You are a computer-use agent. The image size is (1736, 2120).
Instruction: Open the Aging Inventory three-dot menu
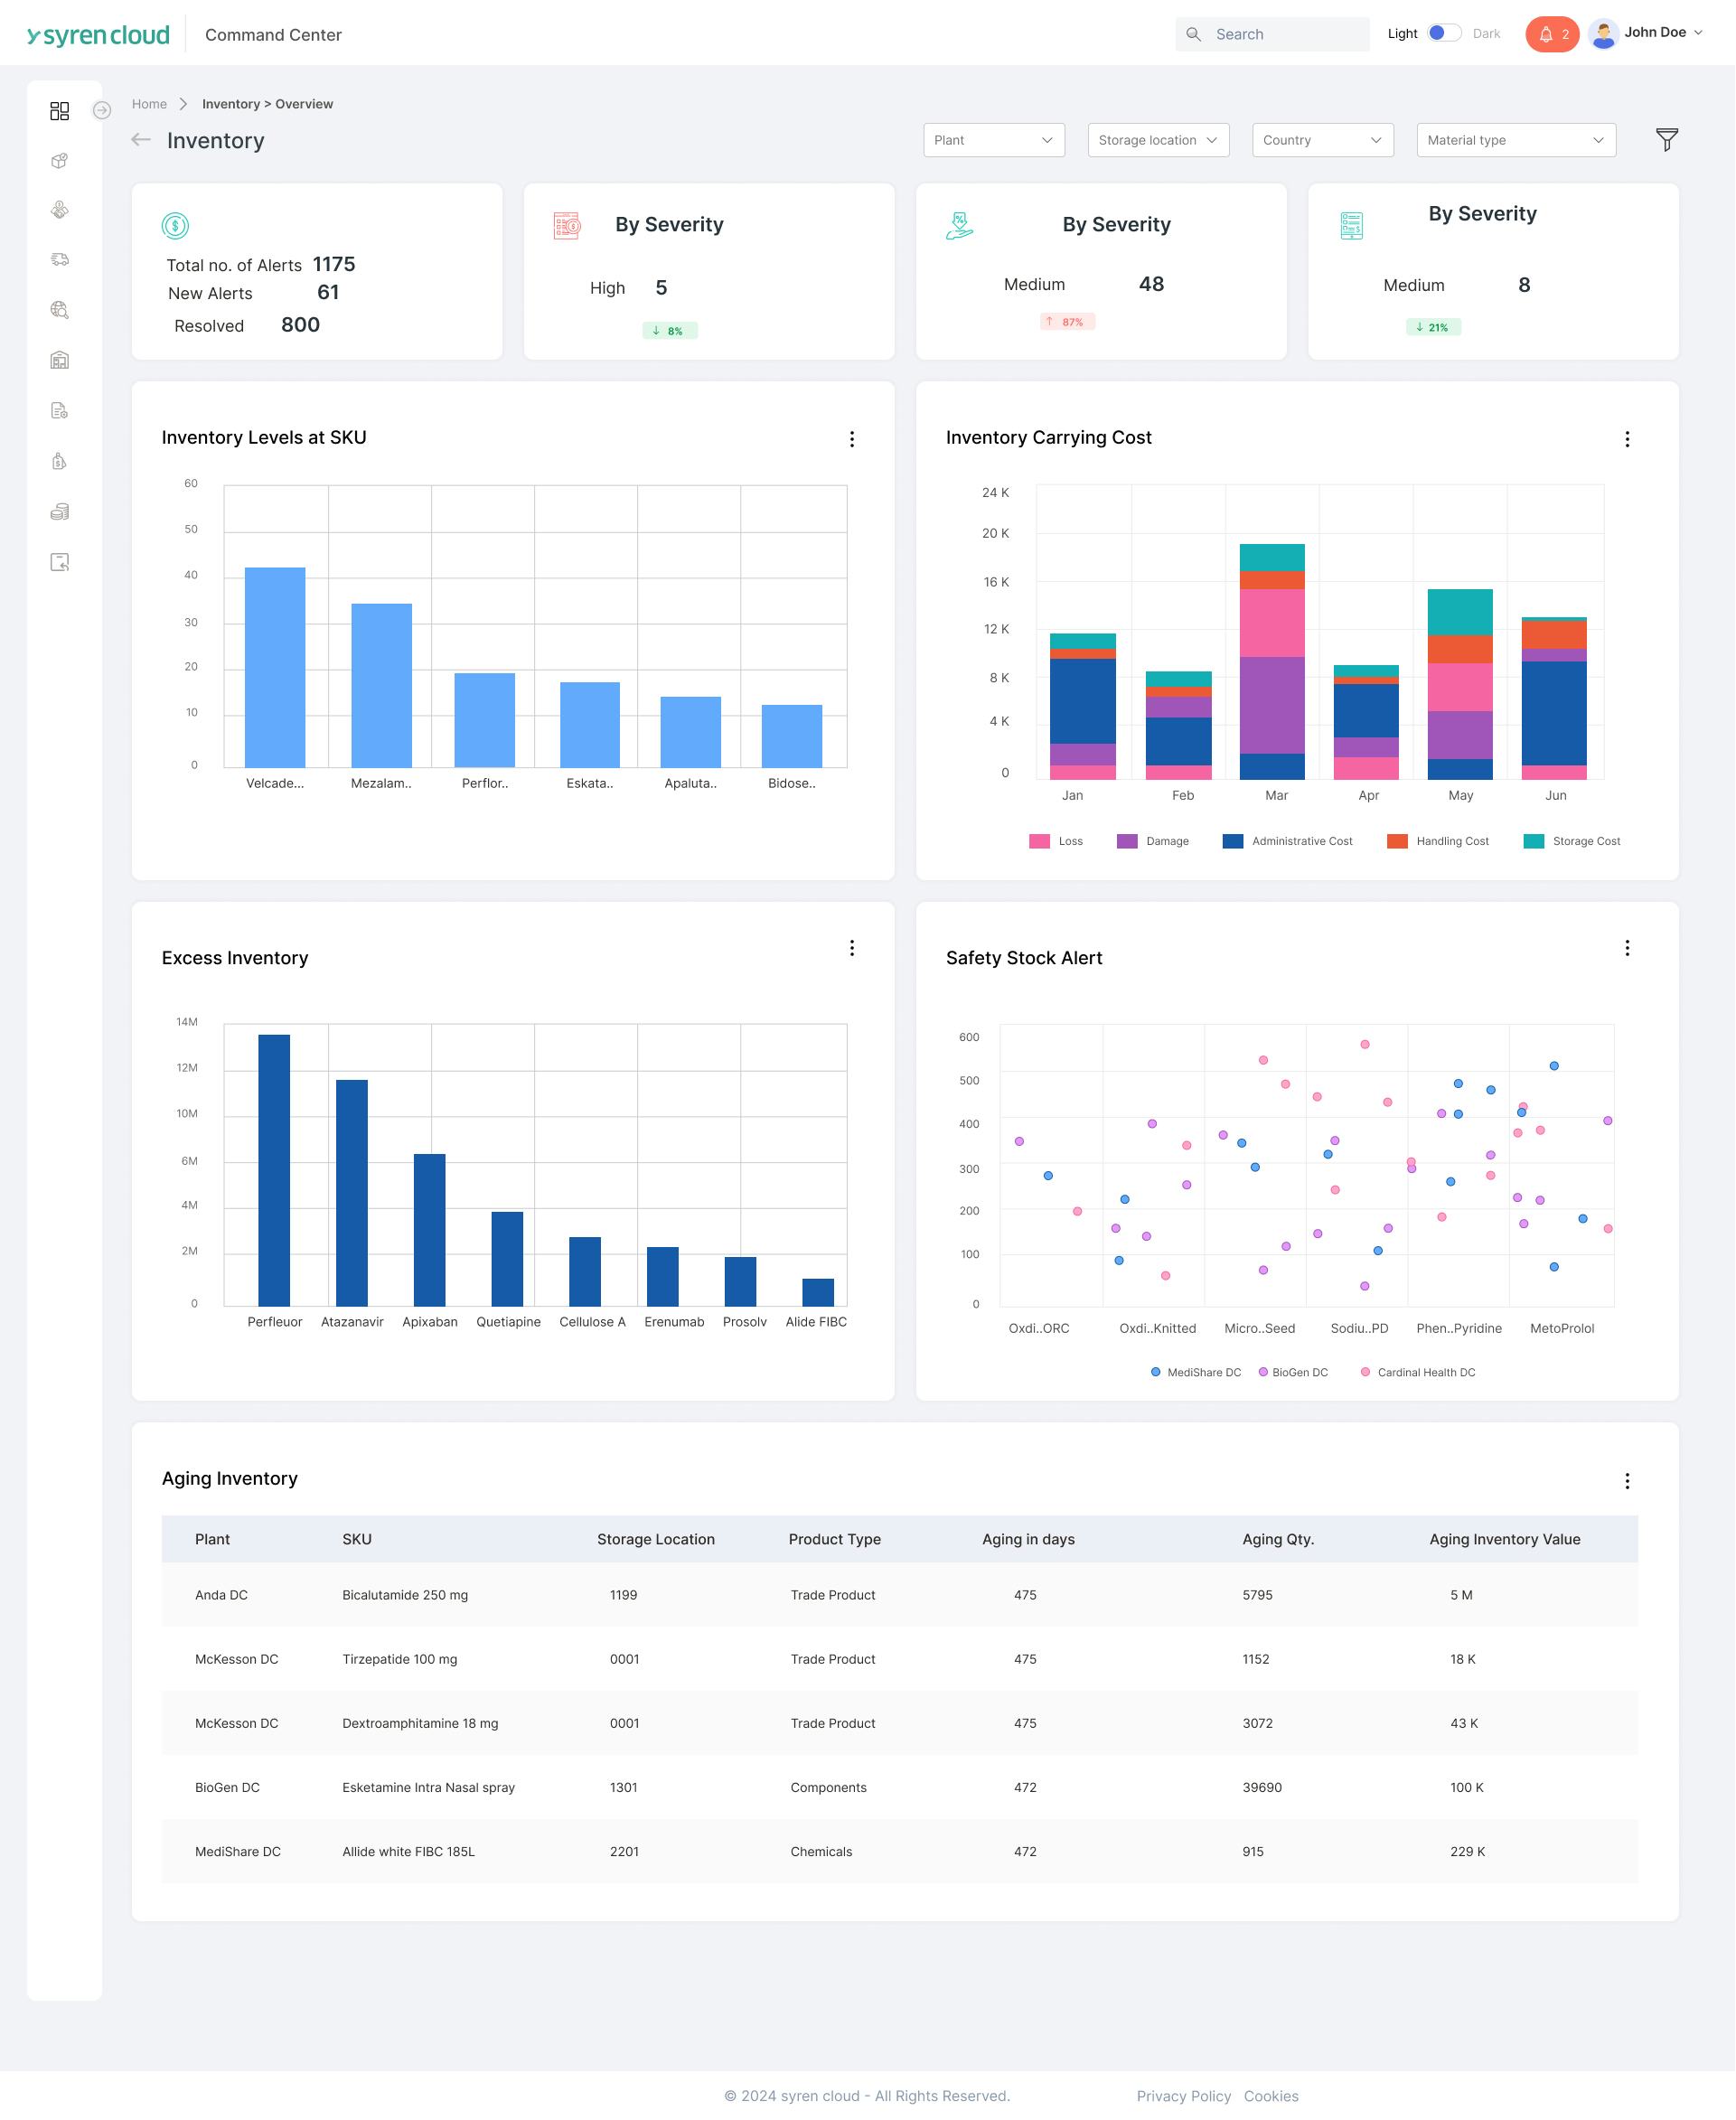click(x=1627, y=1481)
